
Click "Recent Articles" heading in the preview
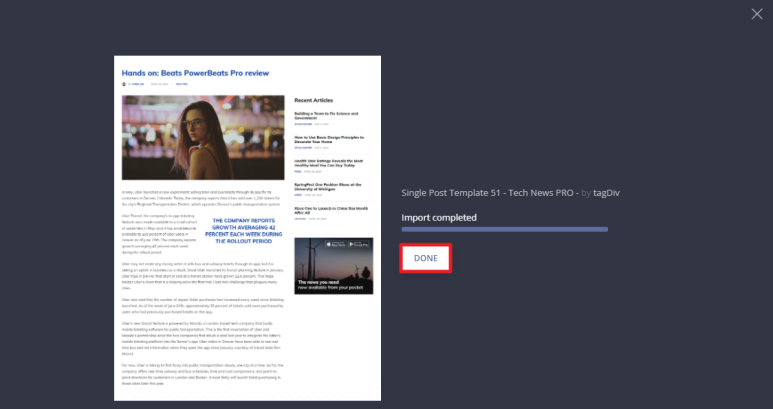pyautogui.click(x=314, y=100)
